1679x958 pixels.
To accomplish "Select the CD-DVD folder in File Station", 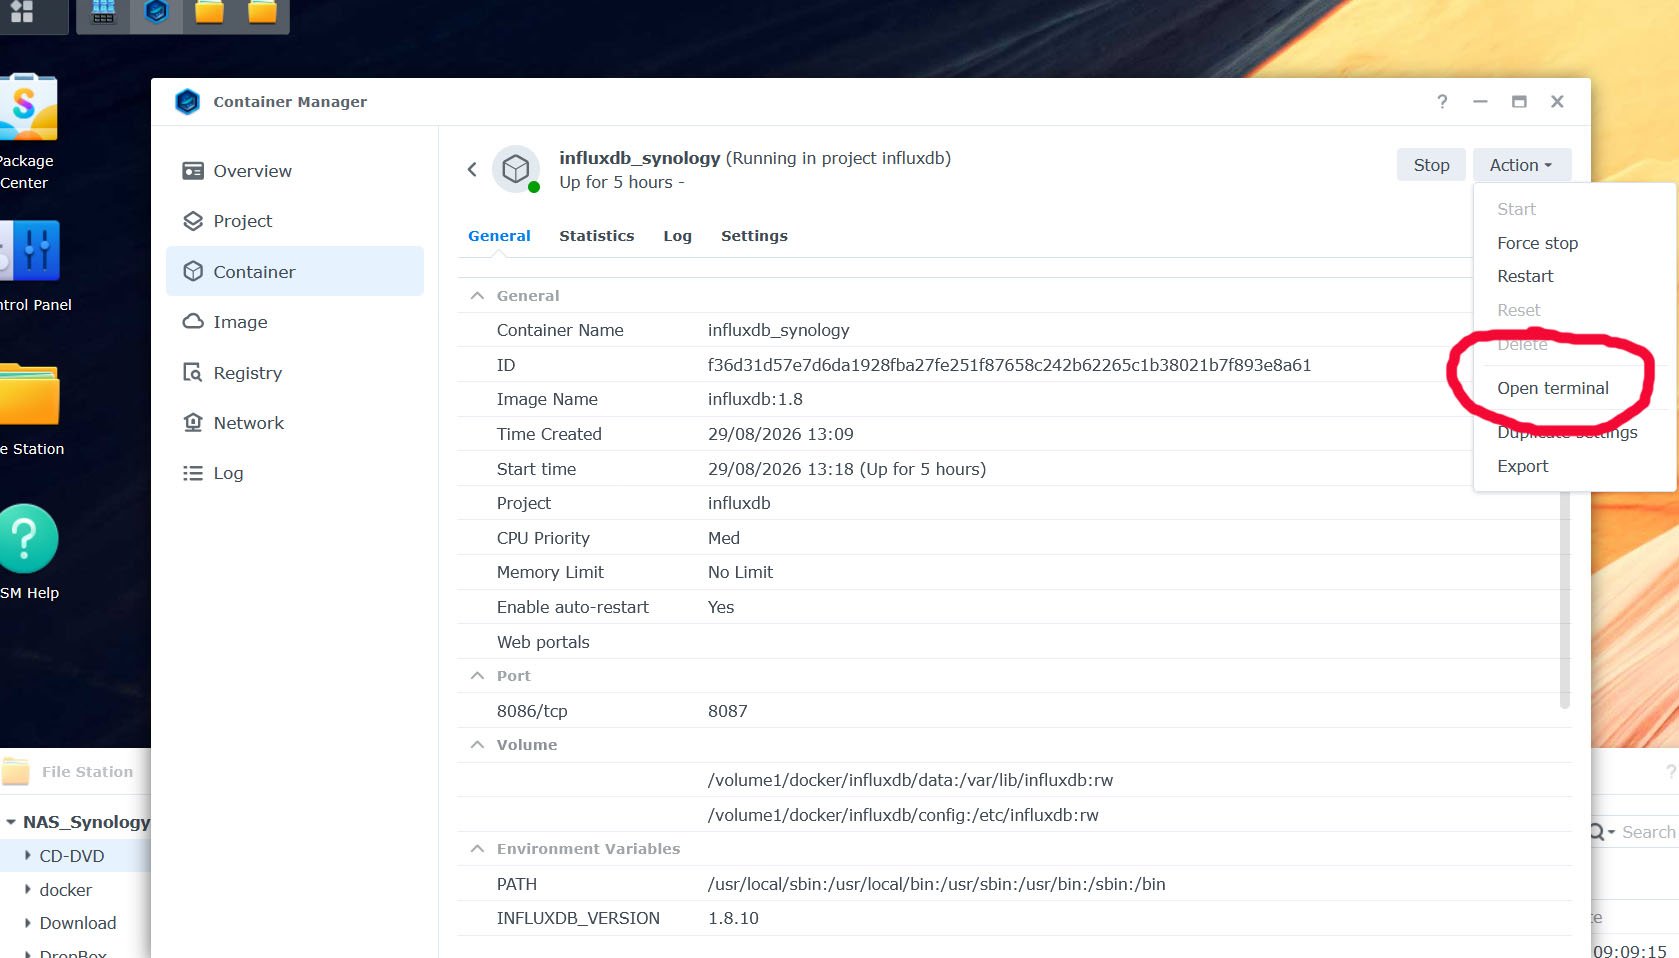I will [72, 856].
